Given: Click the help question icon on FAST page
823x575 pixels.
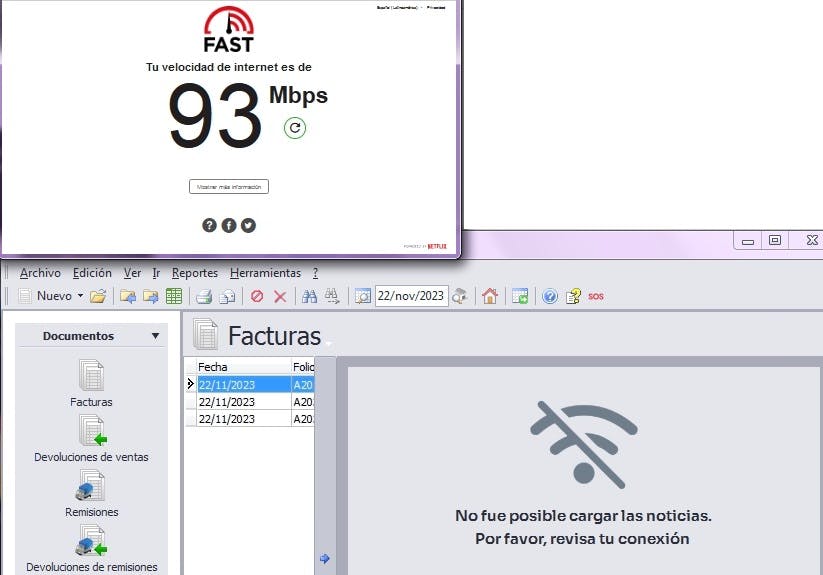Looking at the screenshot, I should coord(209,225).
